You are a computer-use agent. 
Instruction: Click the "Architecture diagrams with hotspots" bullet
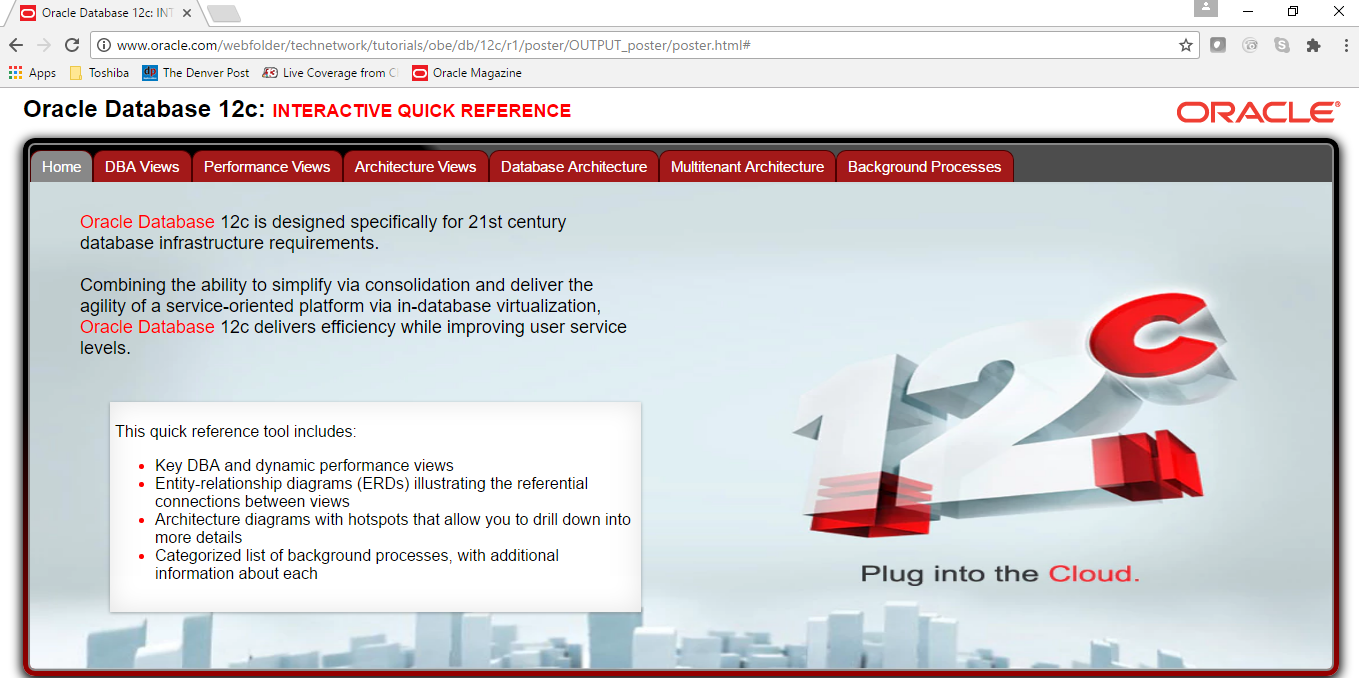[x=393, y=529]
